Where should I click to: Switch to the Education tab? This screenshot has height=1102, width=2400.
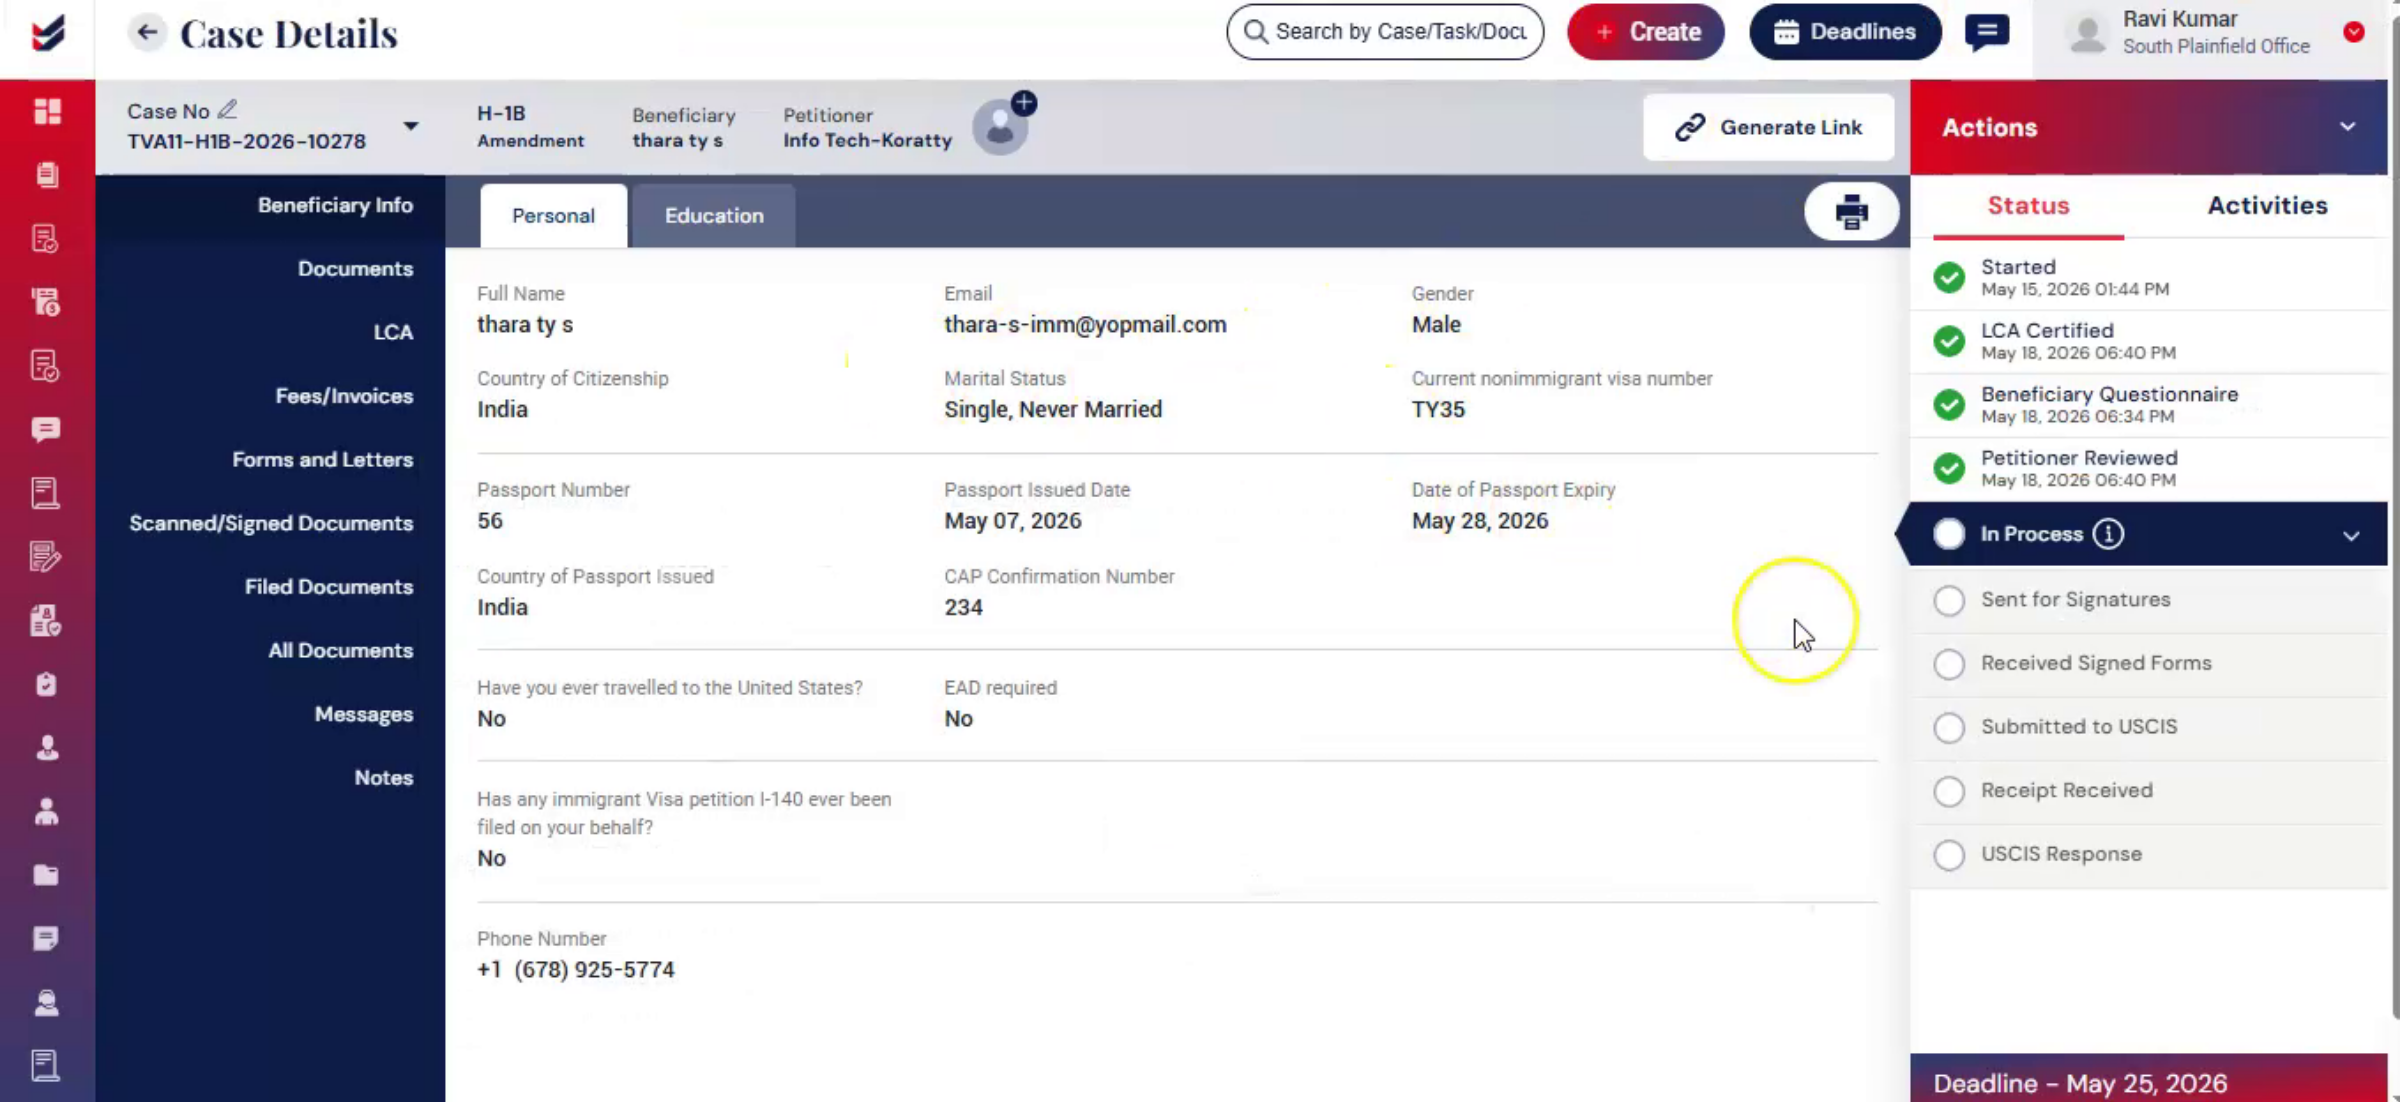(x=714, y=216)
